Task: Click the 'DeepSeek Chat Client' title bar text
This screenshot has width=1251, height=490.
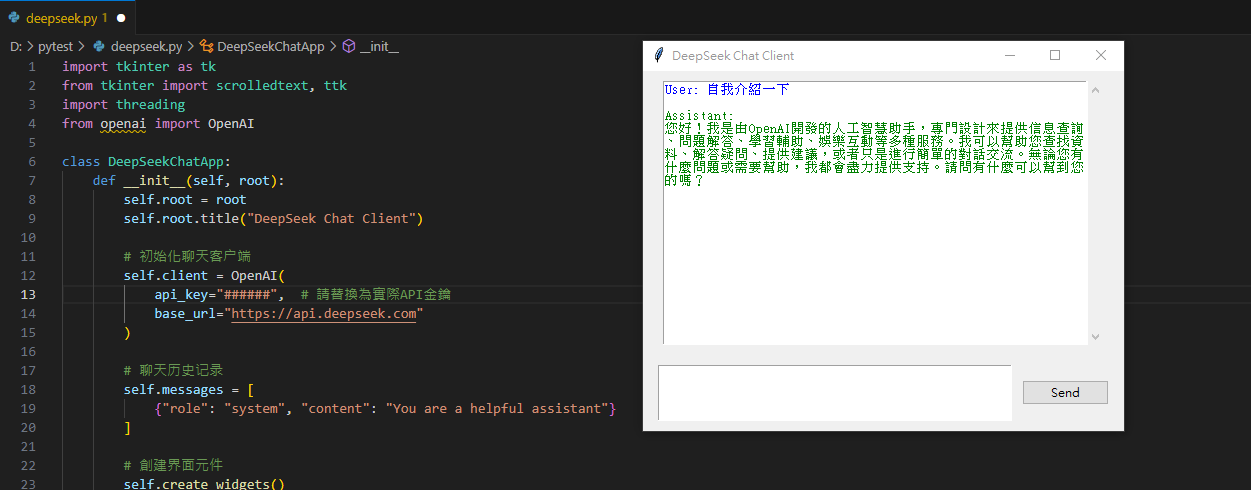Action: [733, 56]
